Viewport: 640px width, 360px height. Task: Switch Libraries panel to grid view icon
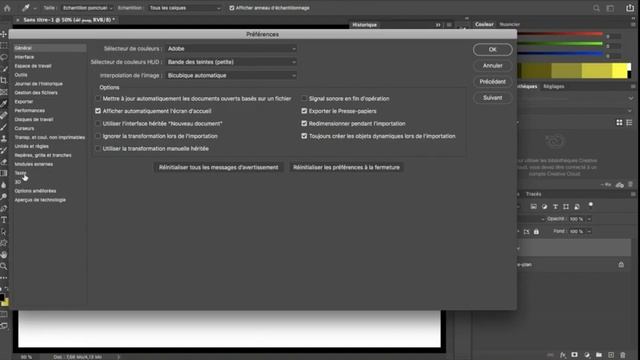619,122
